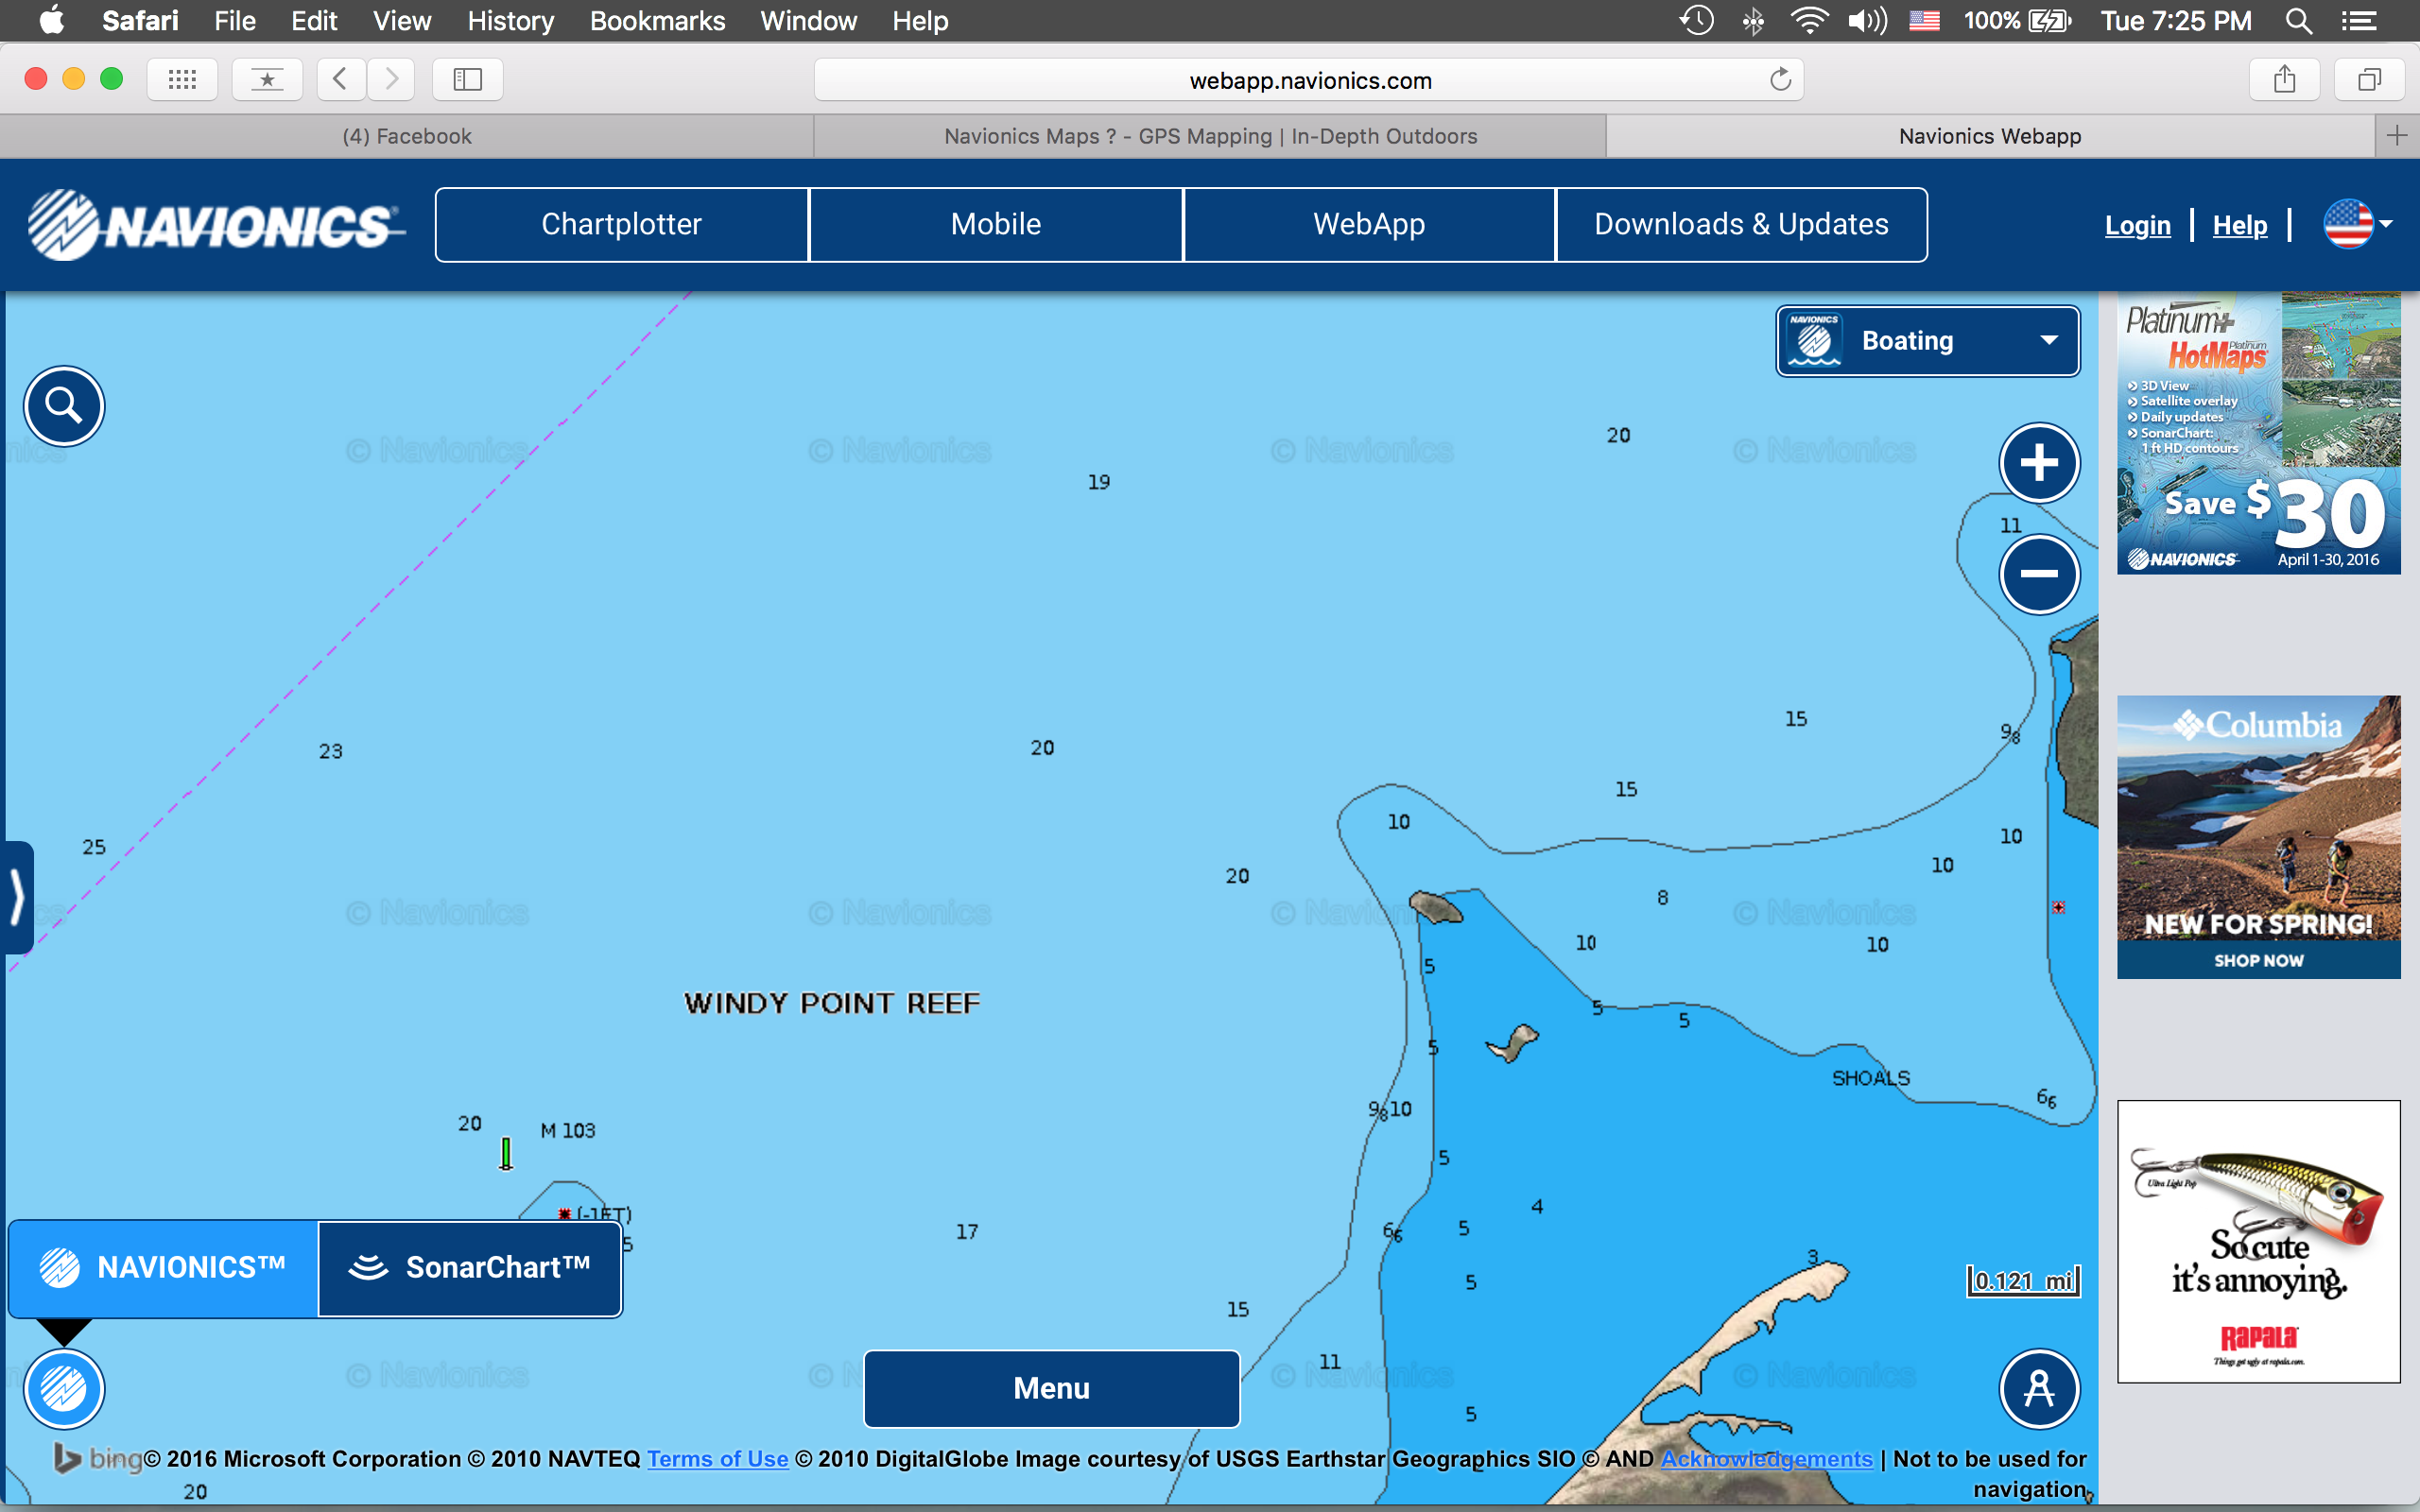Open the Window menu

click(808, 21)
